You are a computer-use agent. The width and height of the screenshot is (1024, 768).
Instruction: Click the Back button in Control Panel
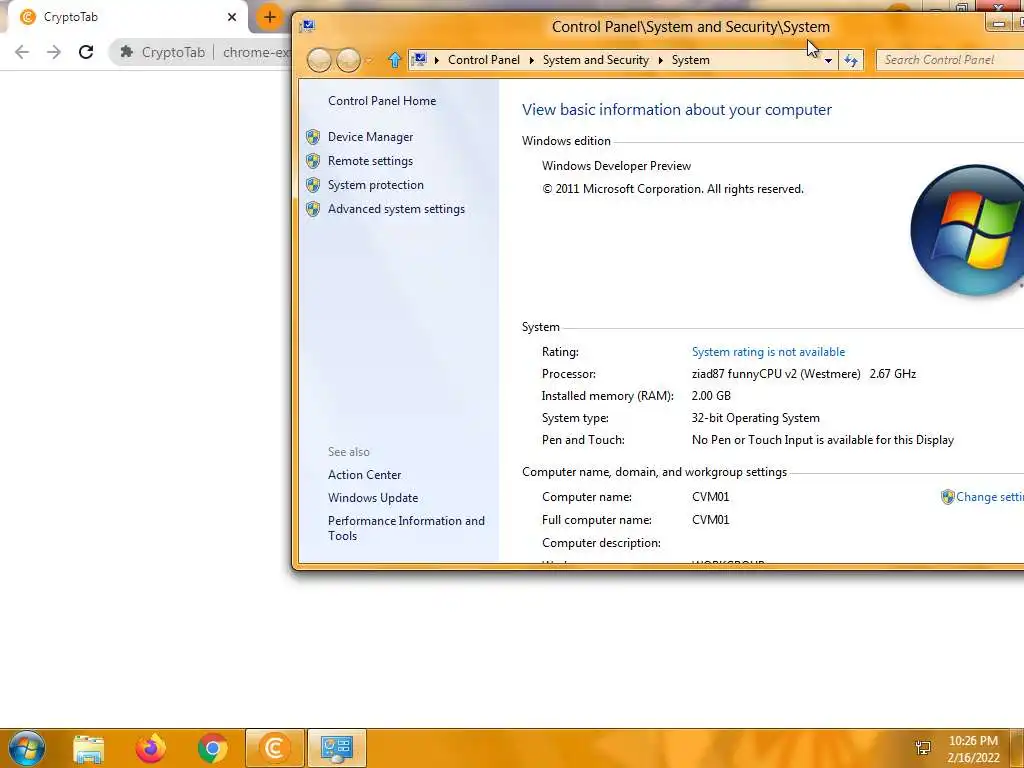[319, 60]
